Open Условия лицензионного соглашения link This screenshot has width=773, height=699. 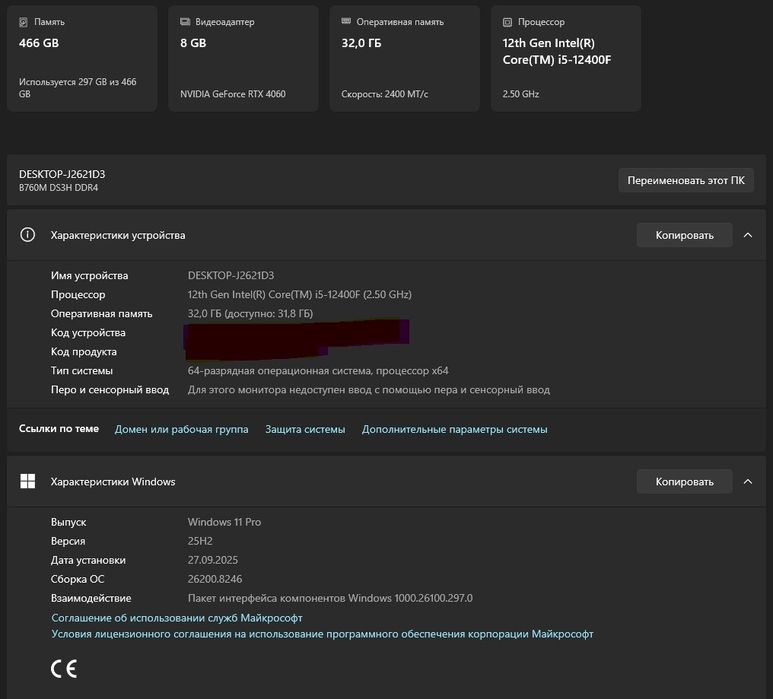pos(322,634)
